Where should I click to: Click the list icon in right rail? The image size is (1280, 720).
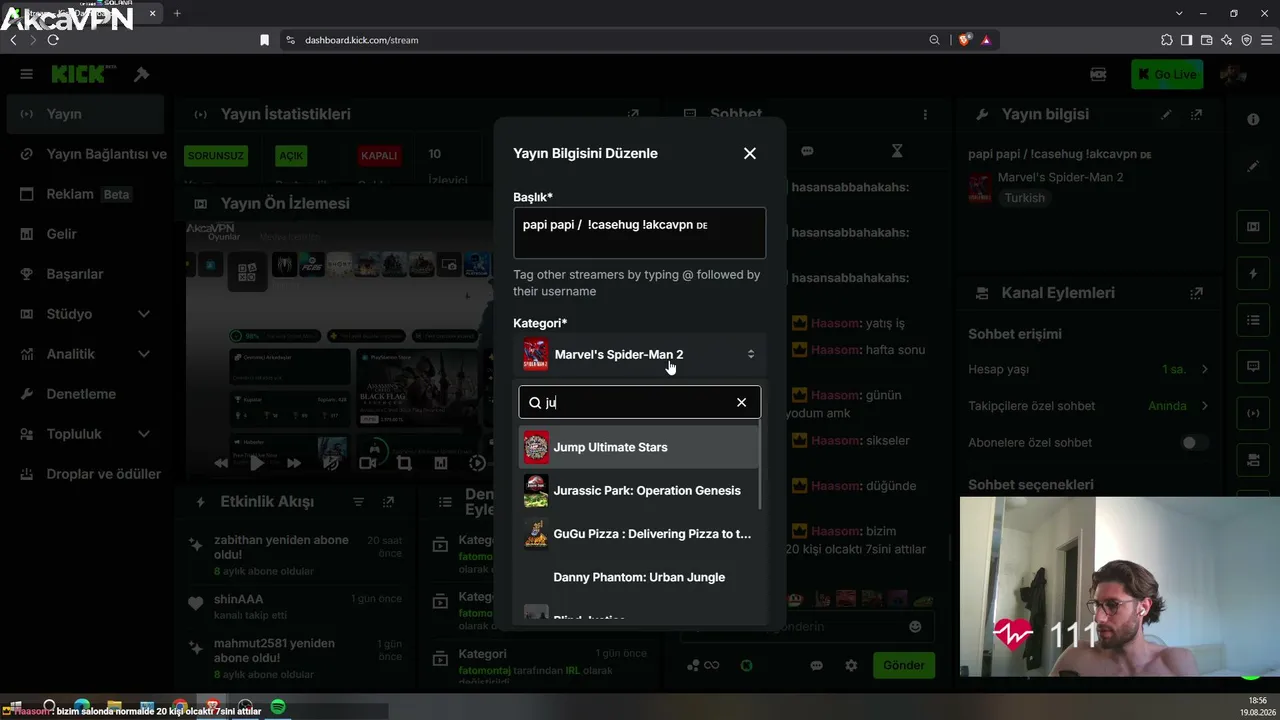tap(1253, 320)
